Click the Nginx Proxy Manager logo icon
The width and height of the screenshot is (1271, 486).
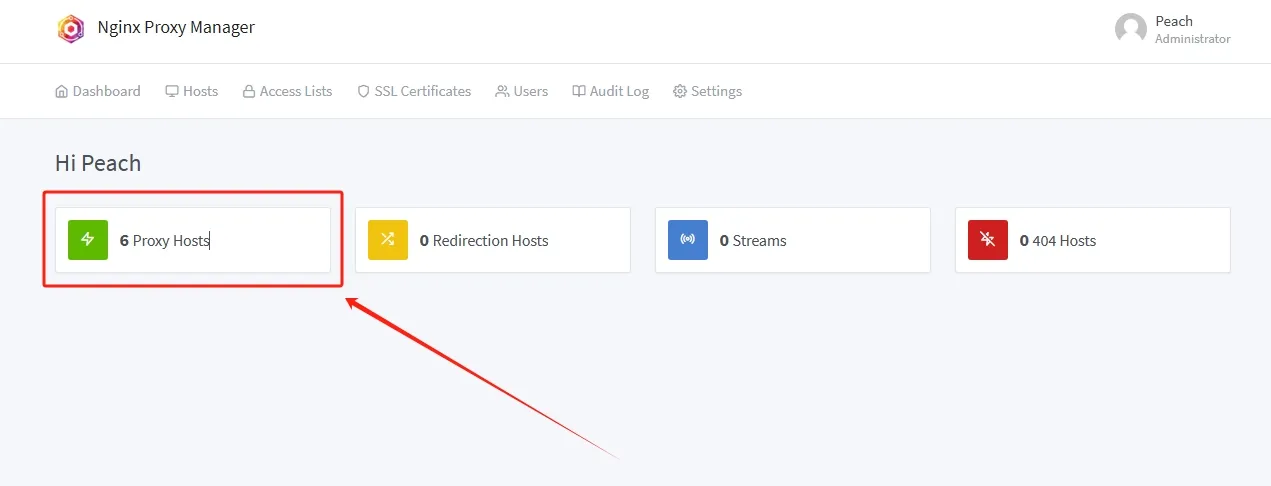[x=71, y=29]
